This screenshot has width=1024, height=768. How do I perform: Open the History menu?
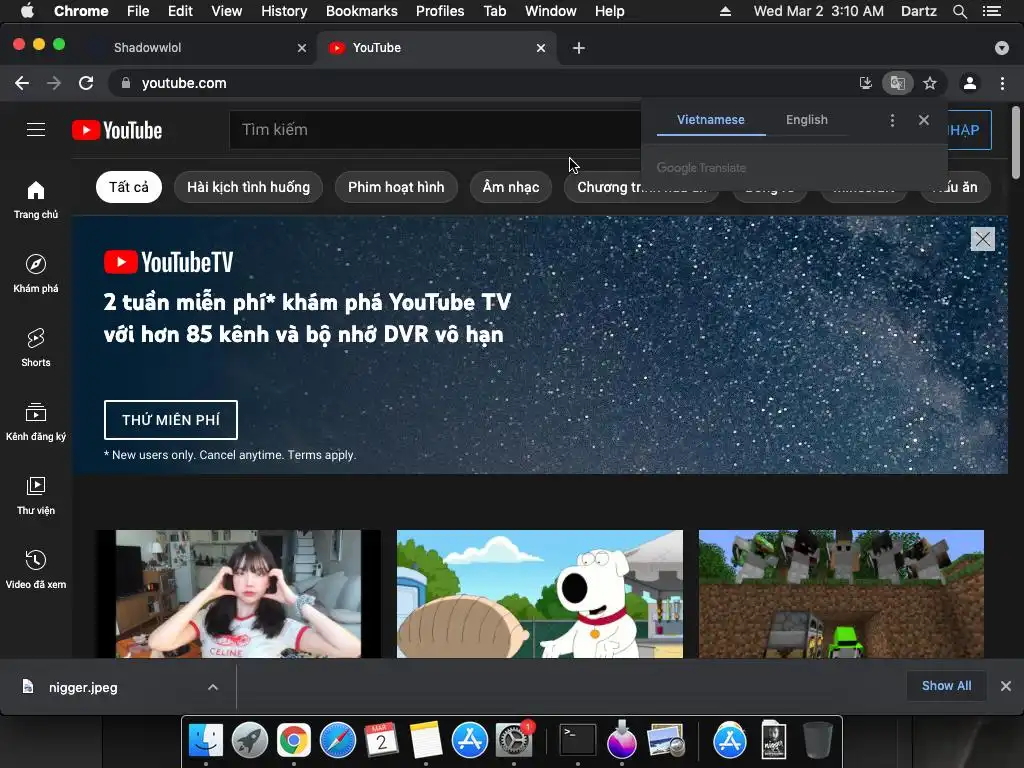click(284, 11)
